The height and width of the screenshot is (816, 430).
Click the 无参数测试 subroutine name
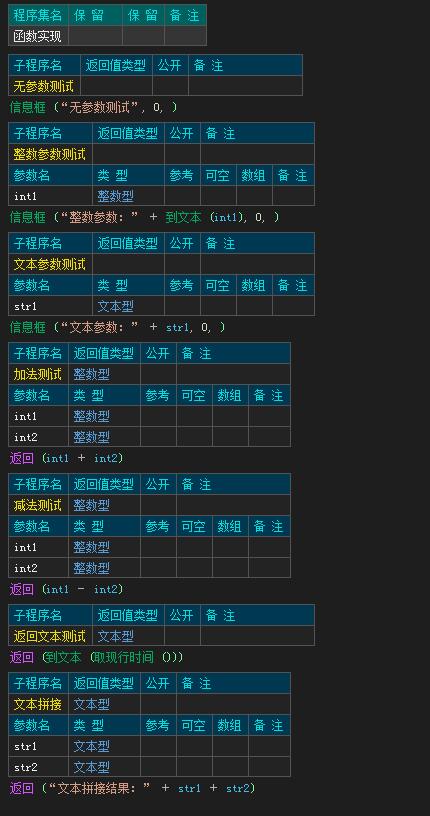(44, 86)
